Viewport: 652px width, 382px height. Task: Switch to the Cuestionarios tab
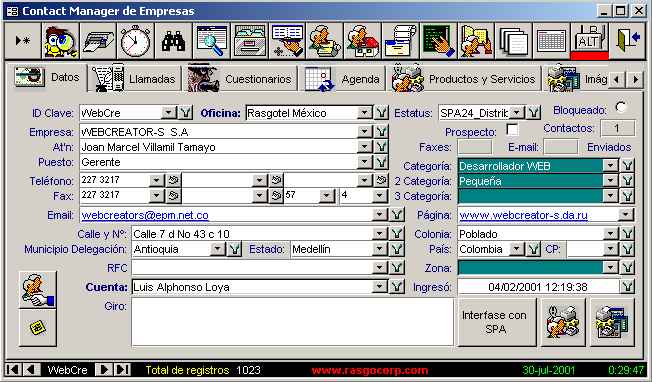click(240, 79)
